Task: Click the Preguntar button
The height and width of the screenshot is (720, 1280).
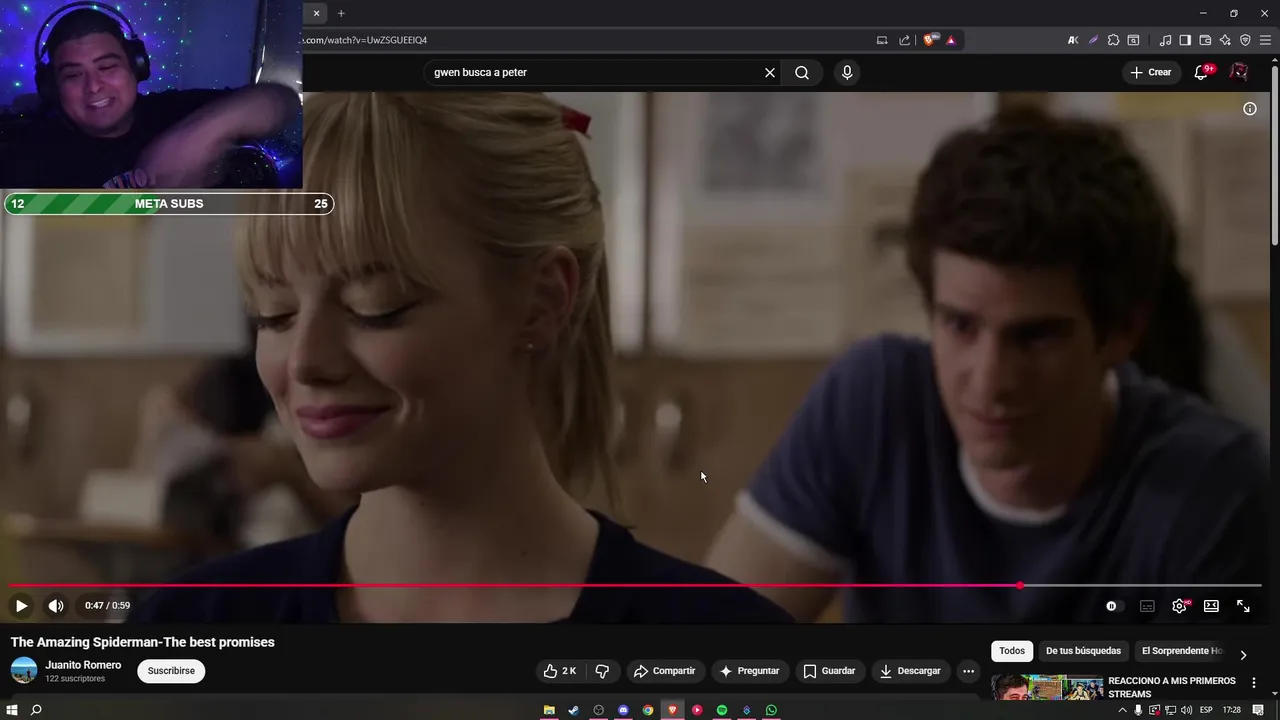Action: 749,671
